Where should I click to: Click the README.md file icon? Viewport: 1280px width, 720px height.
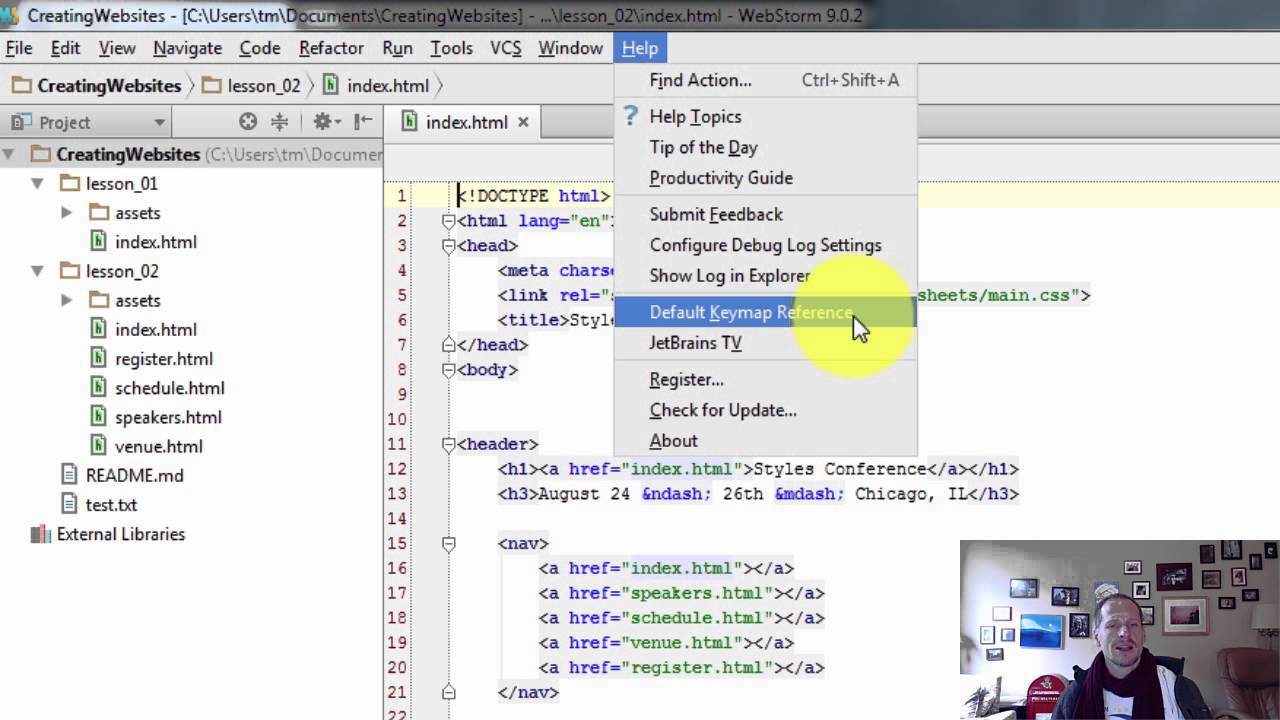(69, 475)
